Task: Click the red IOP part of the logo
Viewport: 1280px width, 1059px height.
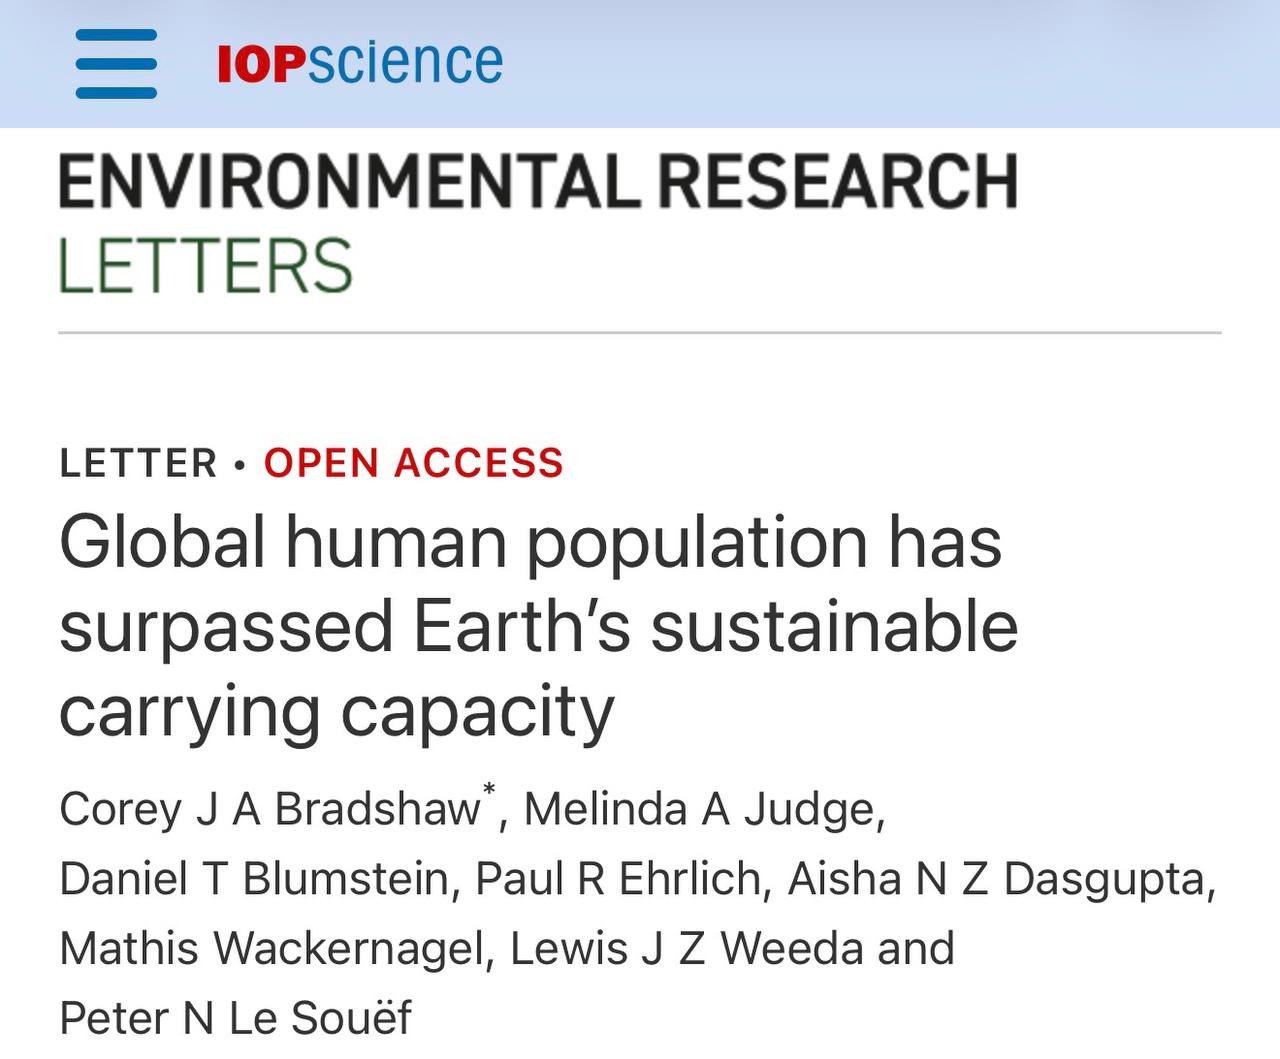Action: tap(260, 64)
